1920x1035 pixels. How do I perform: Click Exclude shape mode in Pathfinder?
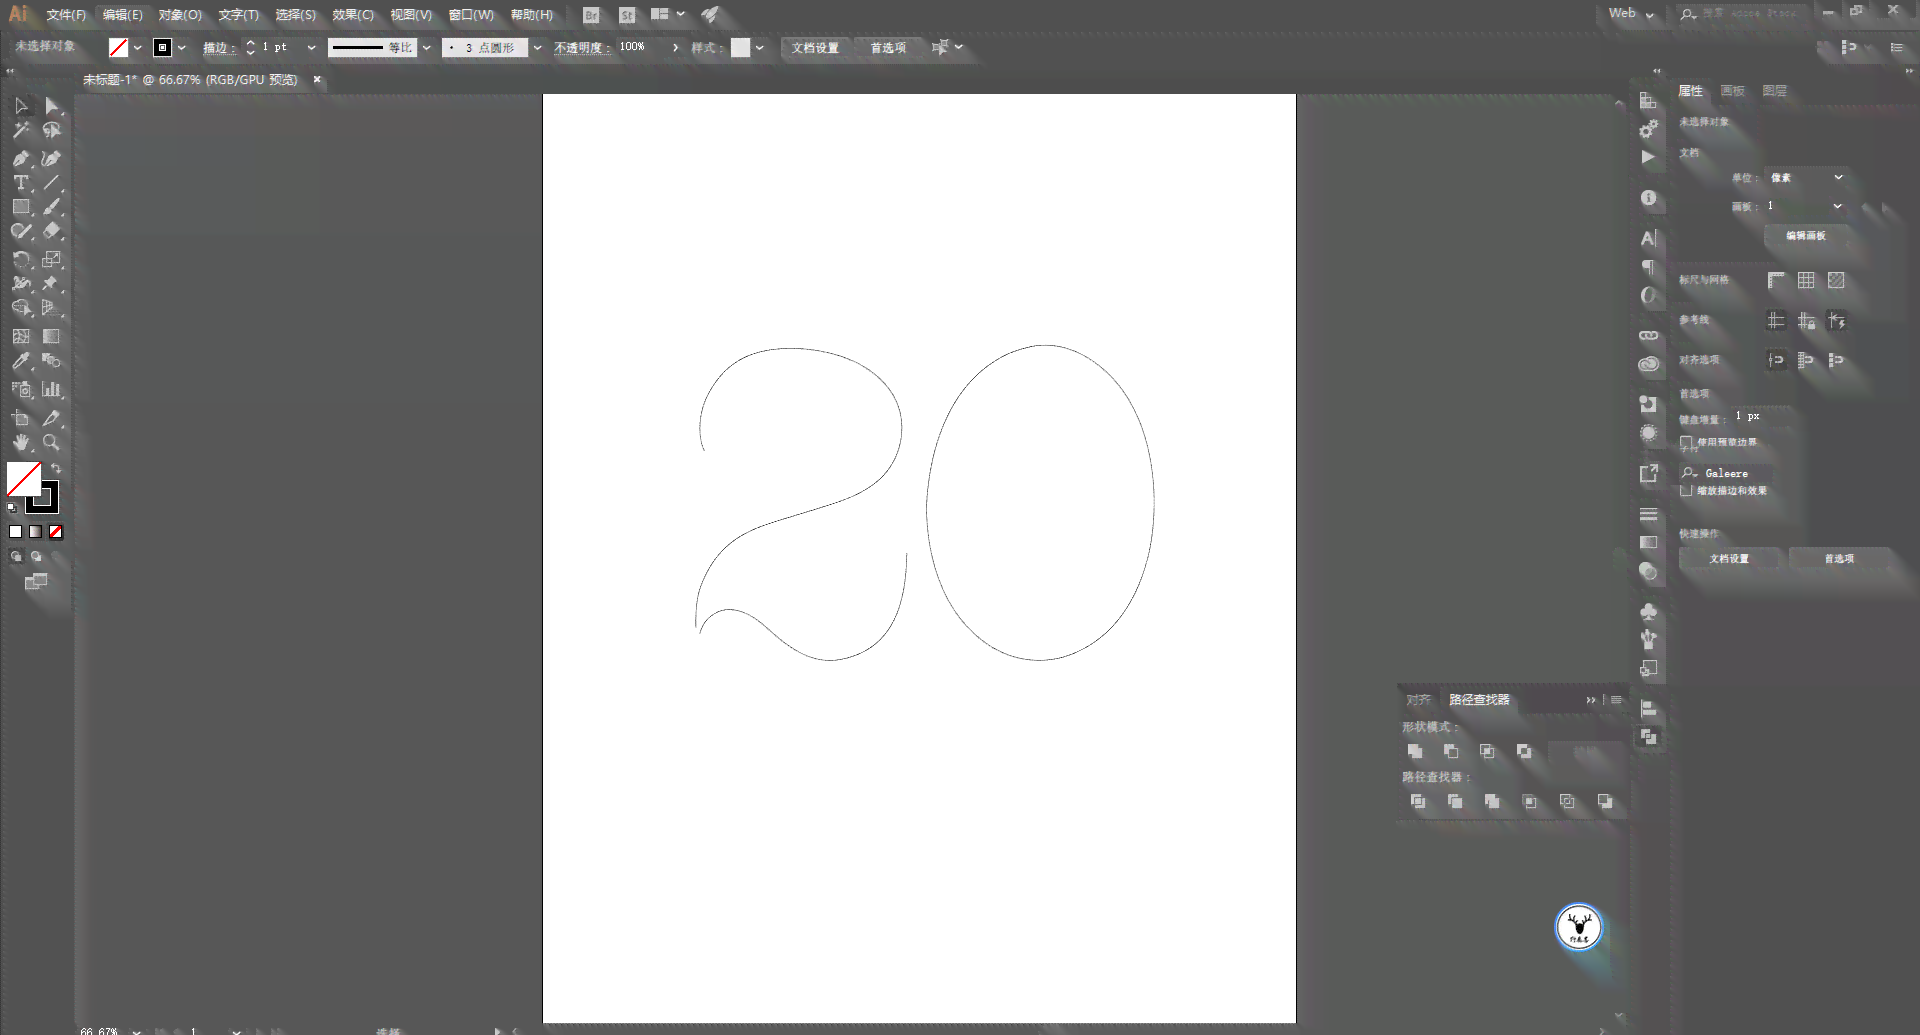tap(1524, 751)
